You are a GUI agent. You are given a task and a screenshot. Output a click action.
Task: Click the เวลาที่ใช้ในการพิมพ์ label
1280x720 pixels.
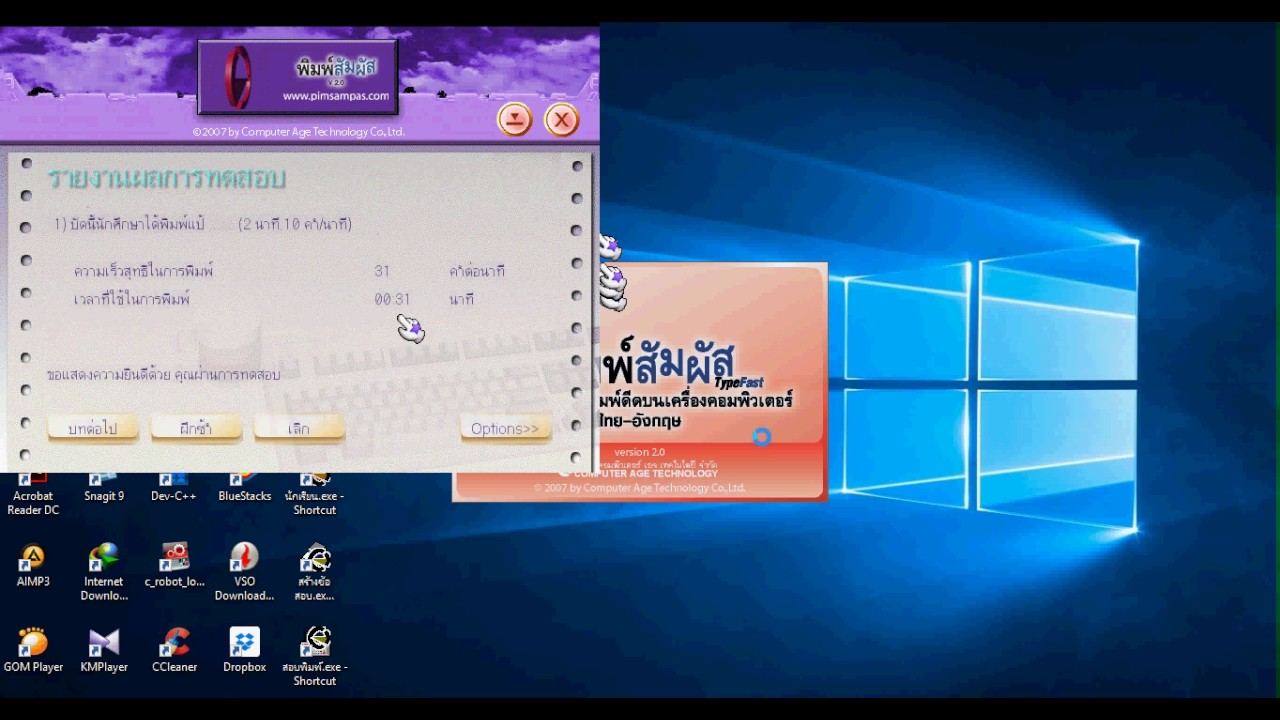(132, 299)
